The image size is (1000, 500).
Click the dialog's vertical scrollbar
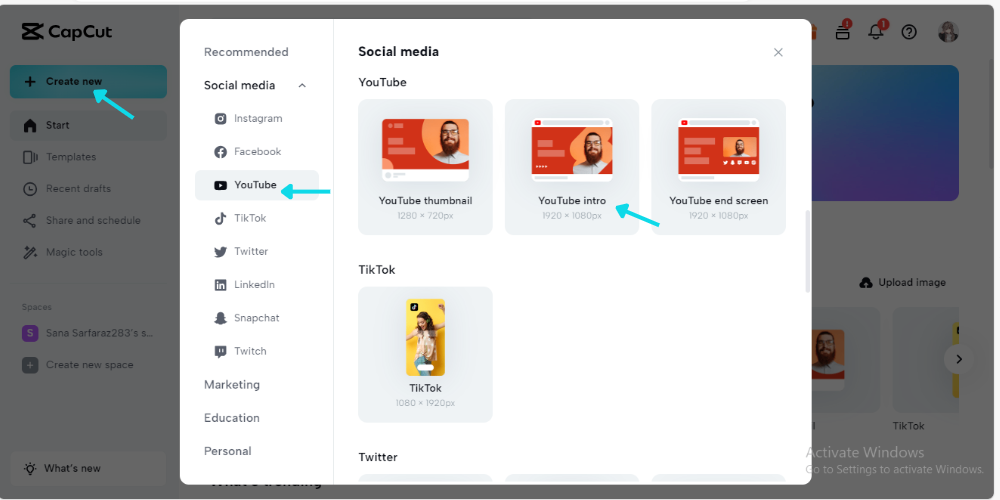808,251
